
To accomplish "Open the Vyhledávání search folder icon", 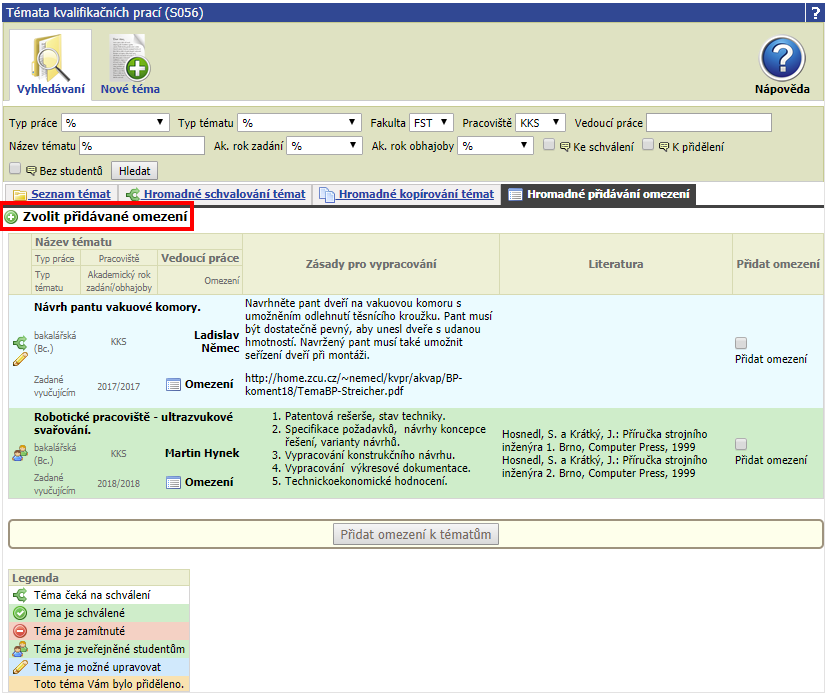I will point(51,58).
